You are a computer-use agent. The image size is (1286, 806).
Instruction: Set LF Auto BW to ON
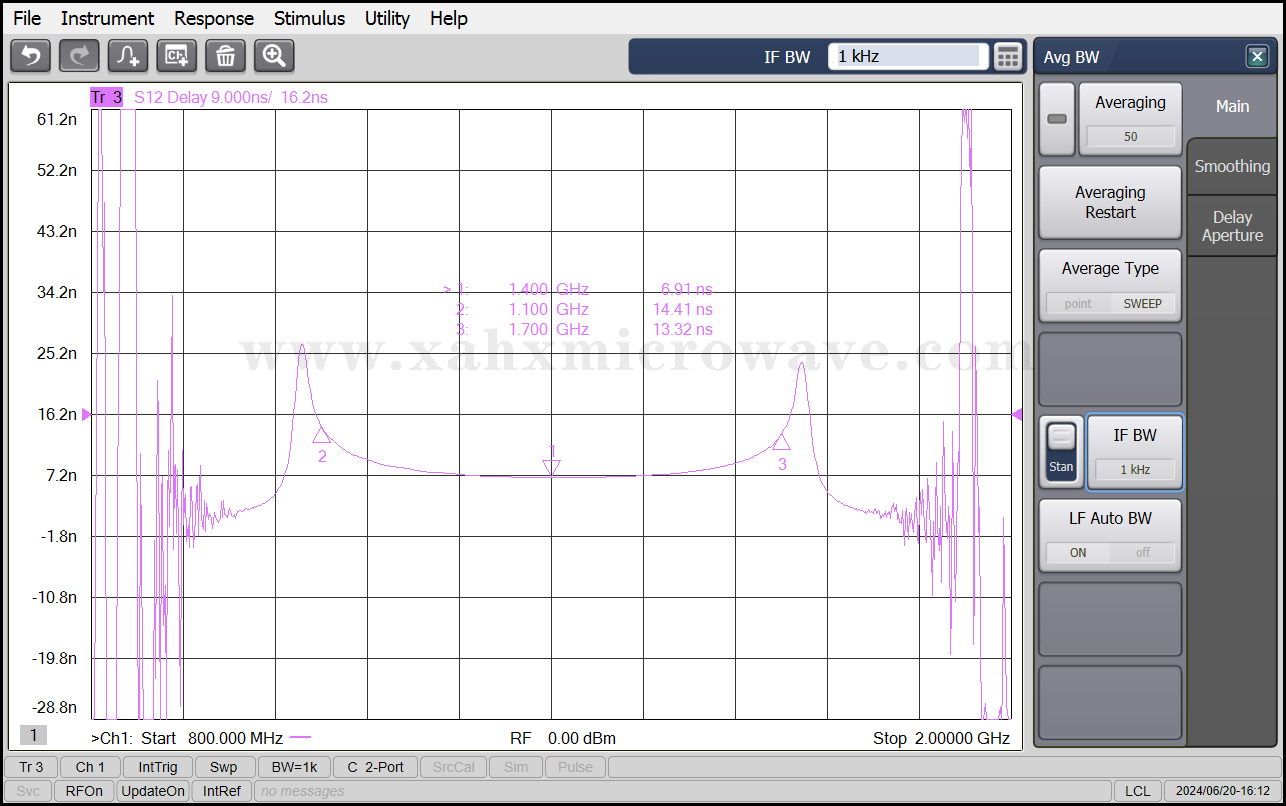click(x=1078, y=552)
